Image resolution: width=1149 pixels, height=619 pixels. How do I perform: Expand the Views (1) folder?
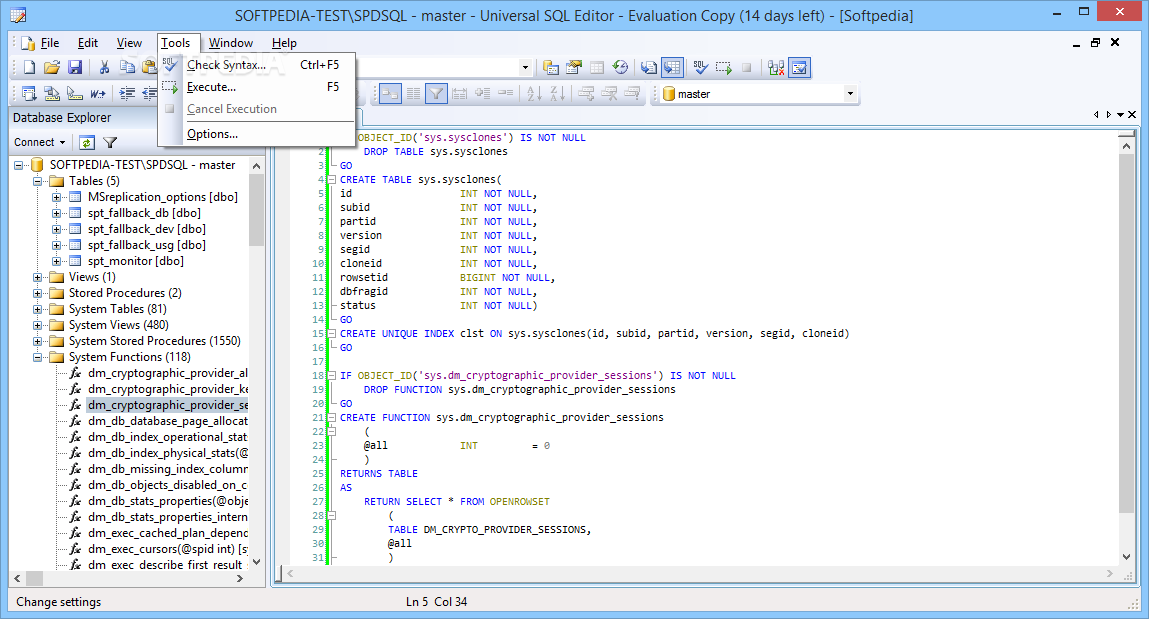[37, 278]
